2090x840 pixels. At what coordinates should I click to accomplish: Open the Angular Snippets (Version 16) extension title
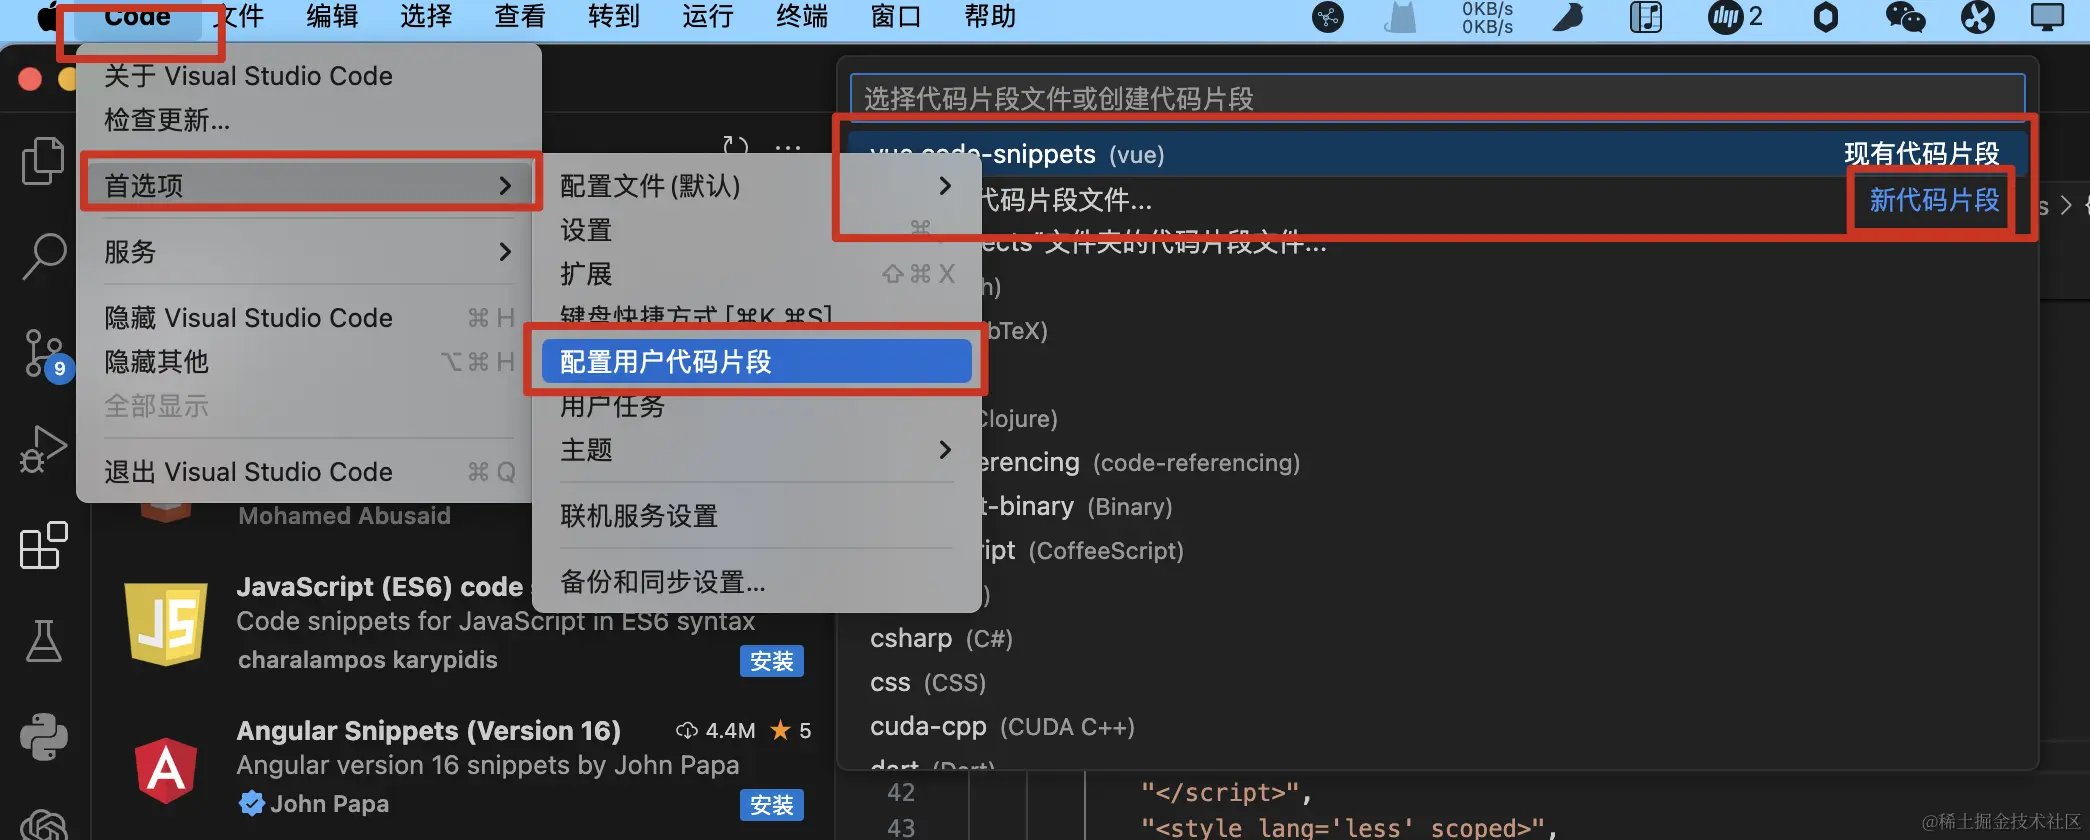[428, 731]
